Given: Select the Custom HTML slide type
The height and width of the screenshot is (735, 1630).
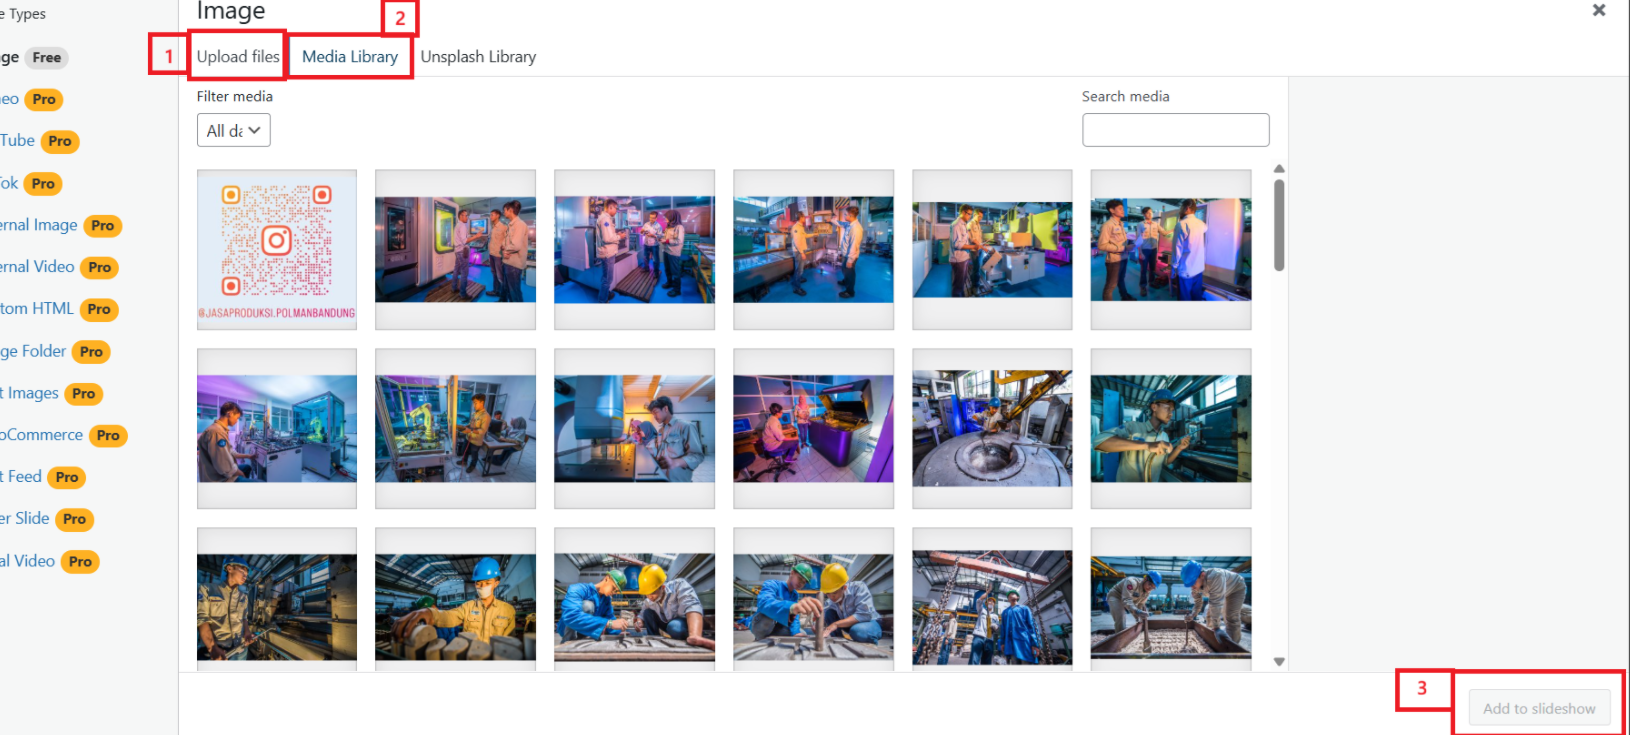Looking at the screenshot, I should (x=37, y=309).
